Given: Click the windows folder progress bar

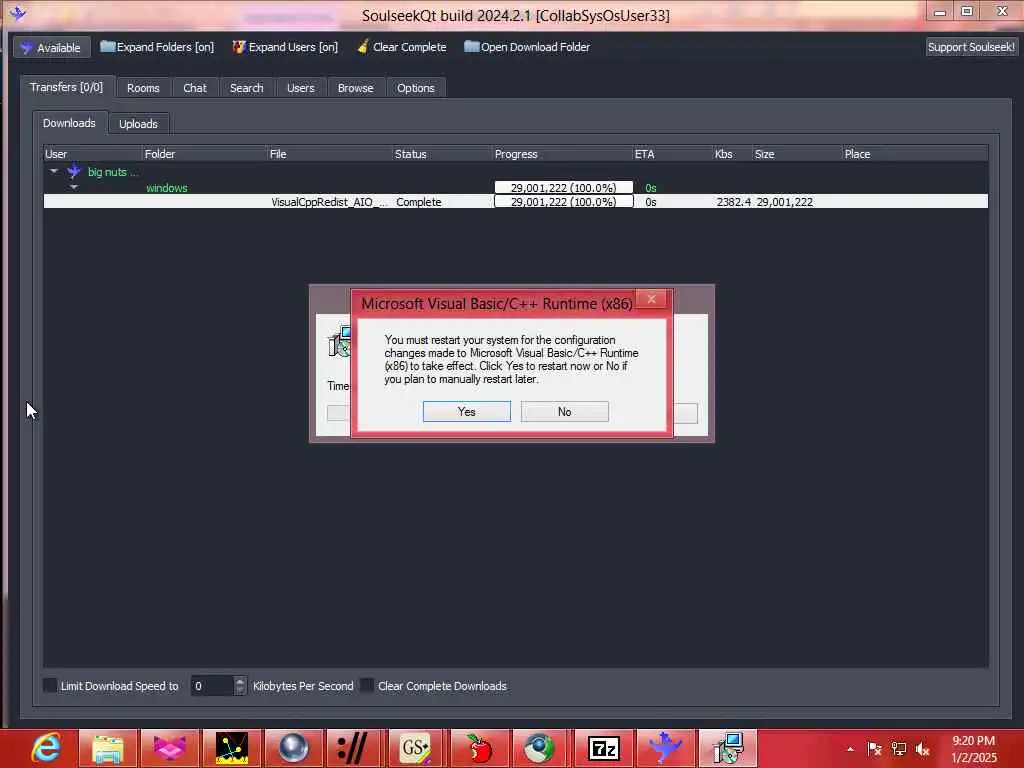Looking at the screenshot, I should (x=564, y=187).
